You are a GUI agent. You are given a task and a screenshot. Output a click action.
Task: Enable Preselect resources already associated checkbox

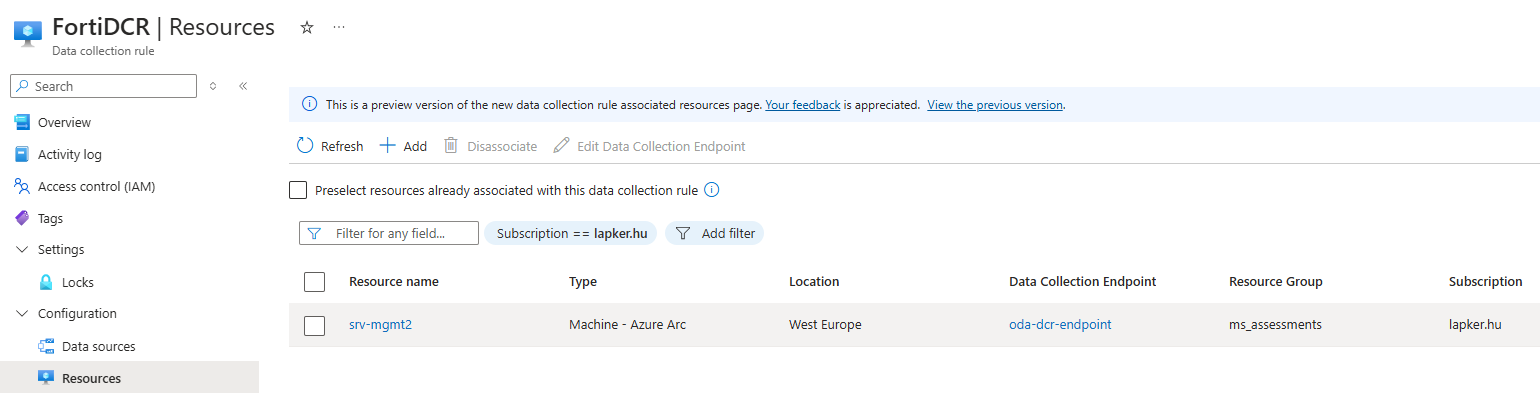298,190
